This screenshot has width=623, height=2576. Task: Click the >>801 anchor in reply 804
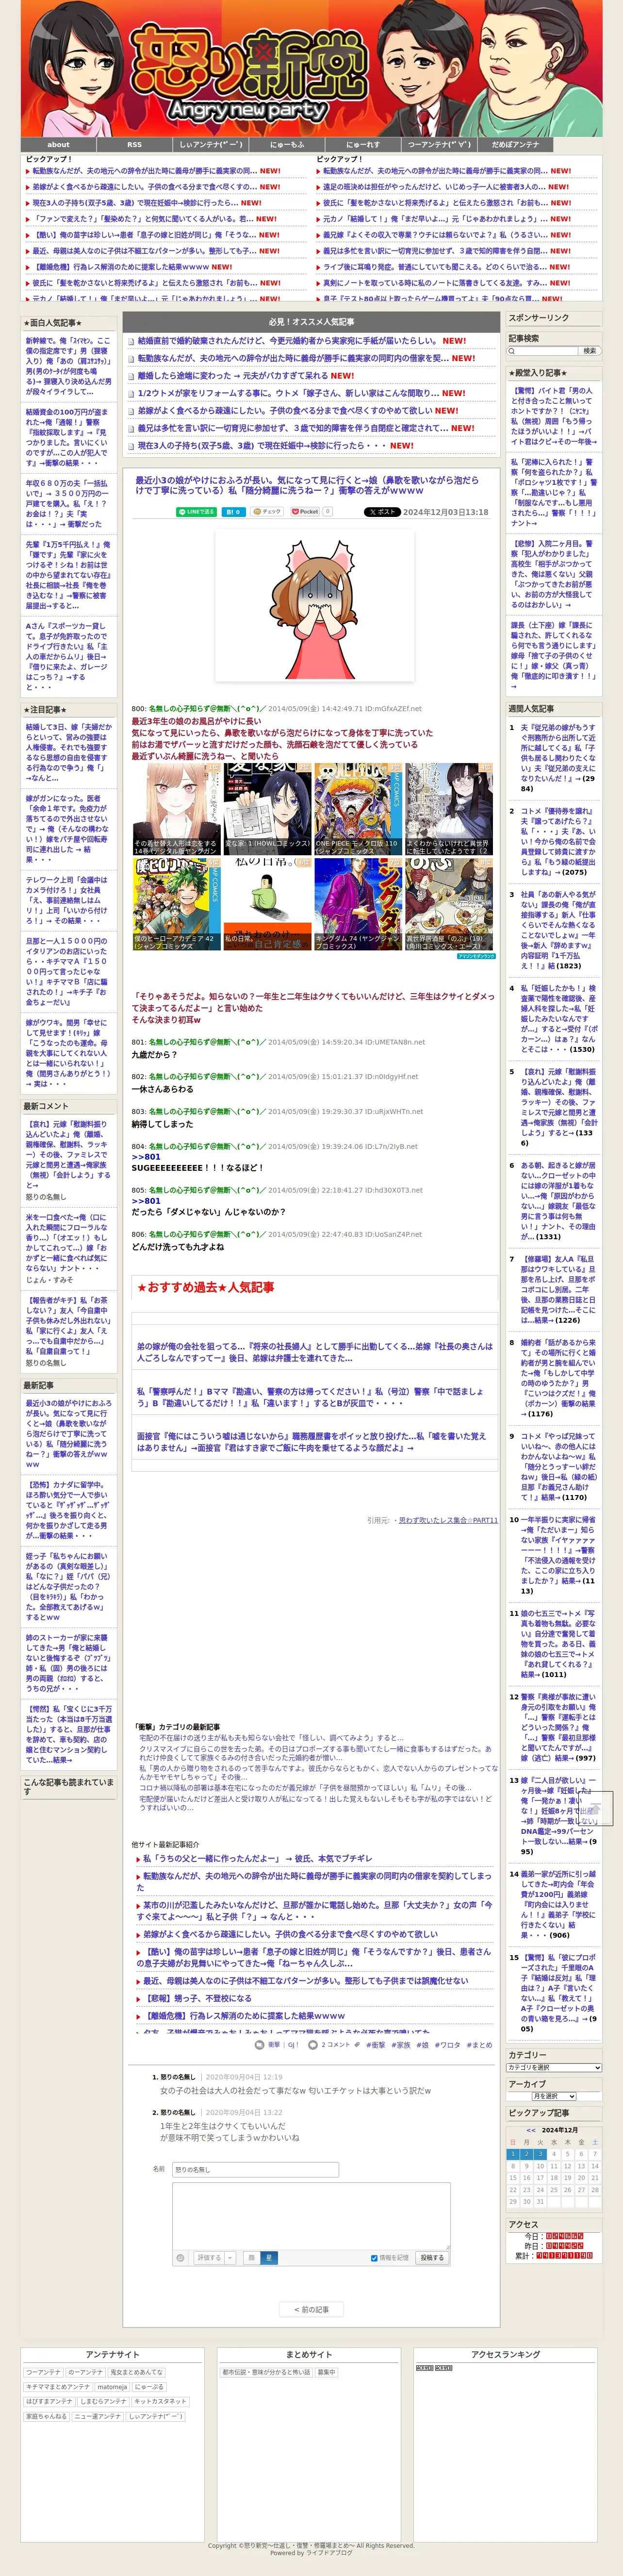146,1156
